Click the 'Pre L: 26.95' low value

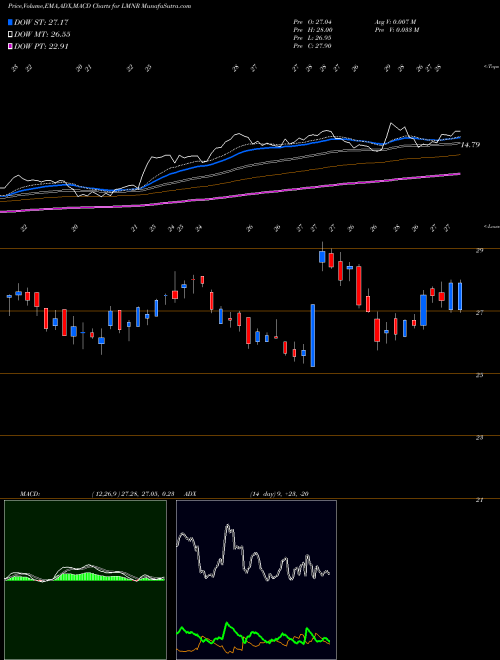tap(312, 38)
